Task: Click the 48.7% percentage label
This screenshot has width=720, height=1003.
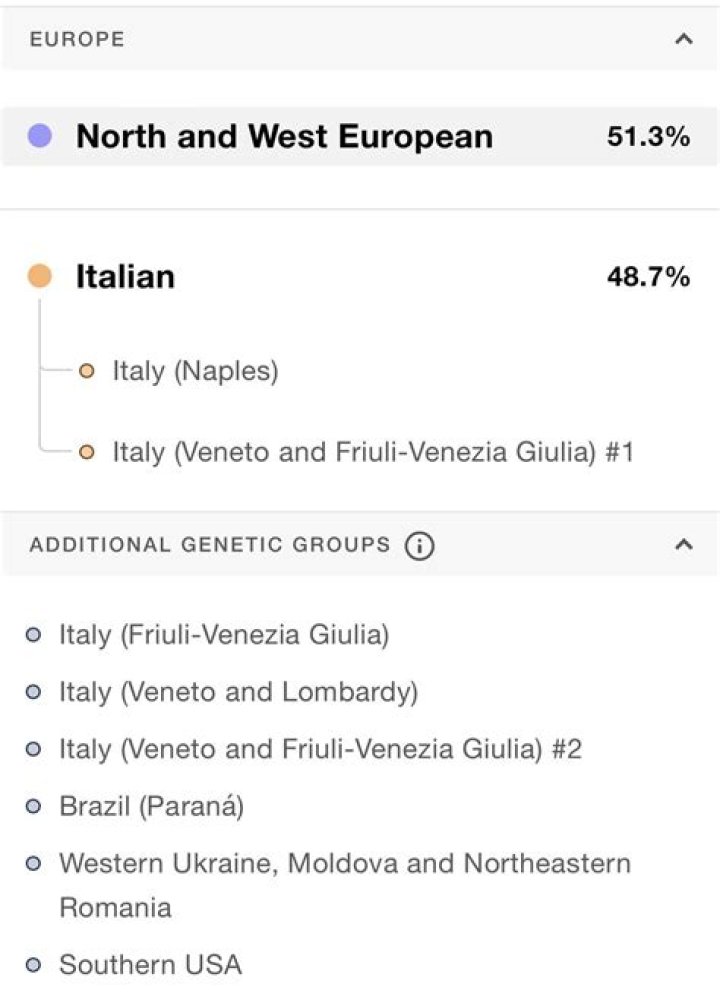Action: click(x=648, y=276)
